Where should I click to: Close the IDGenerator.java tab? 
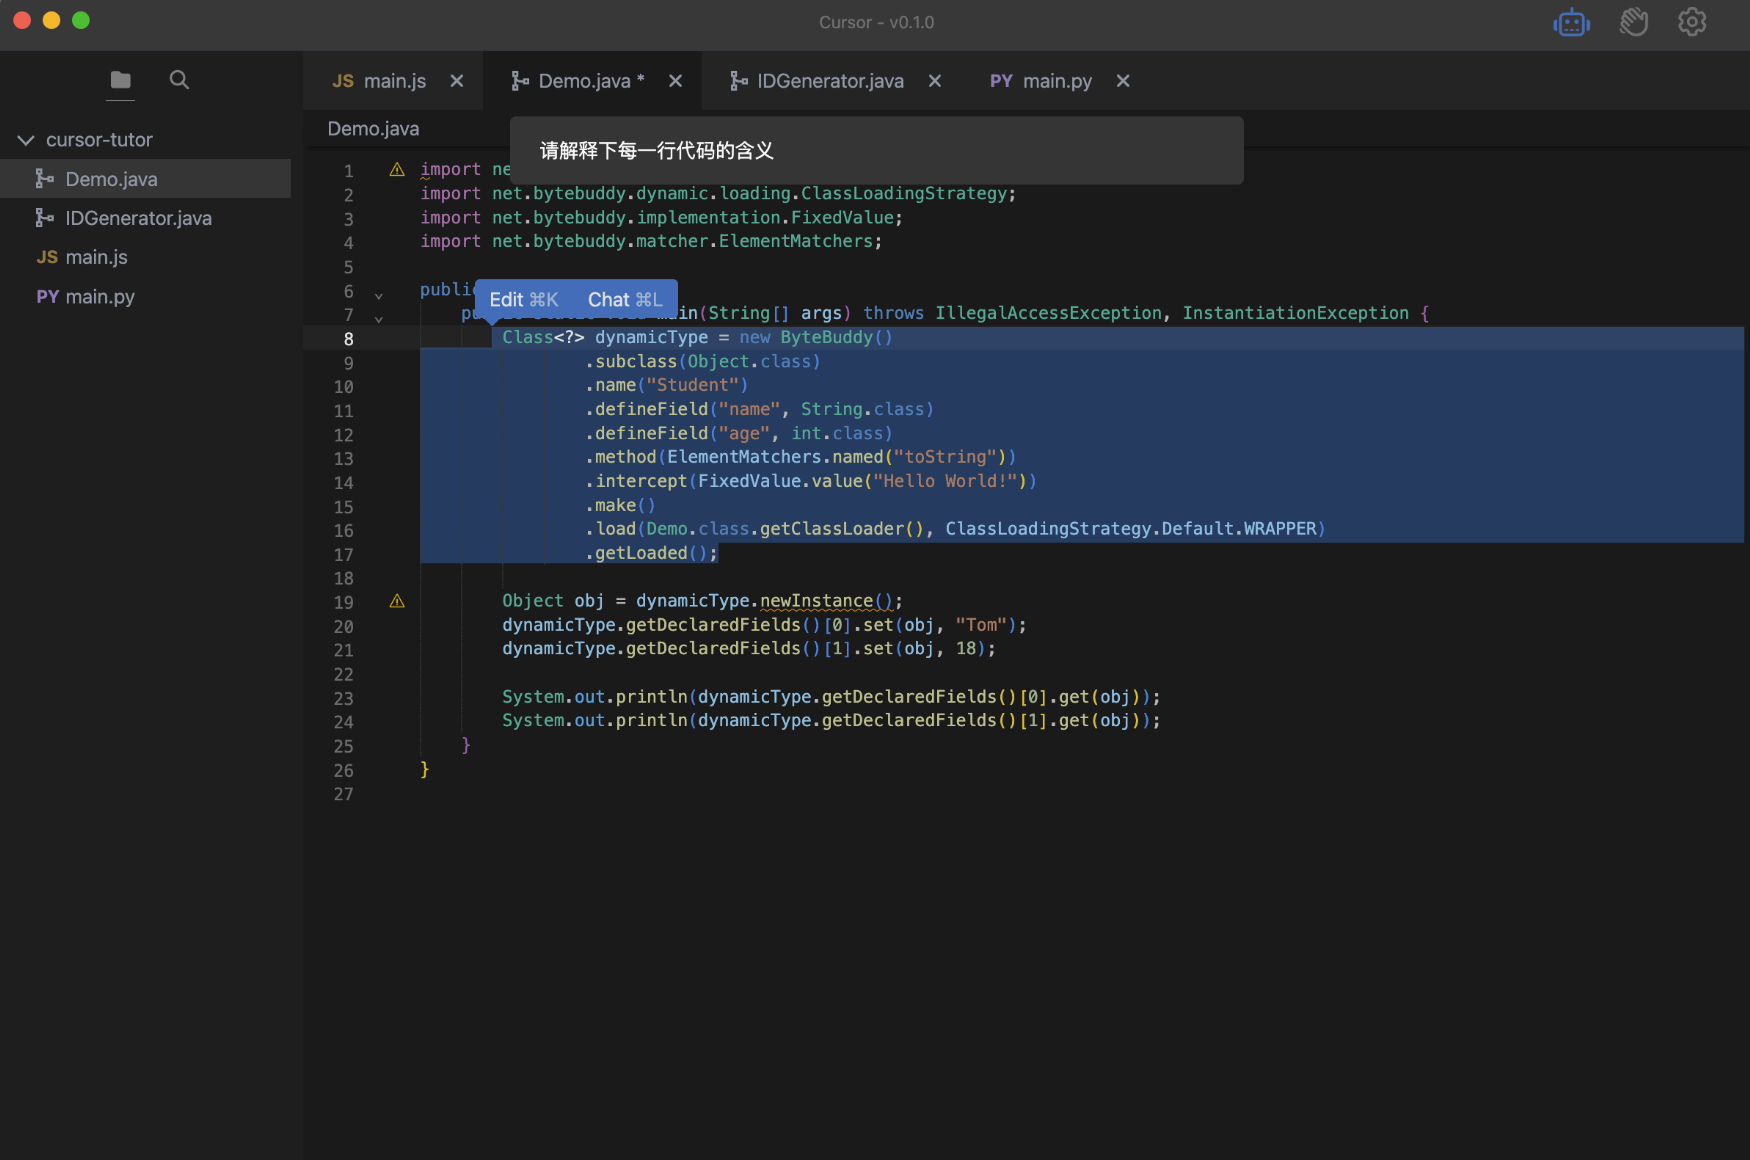(x=935, y=81)
